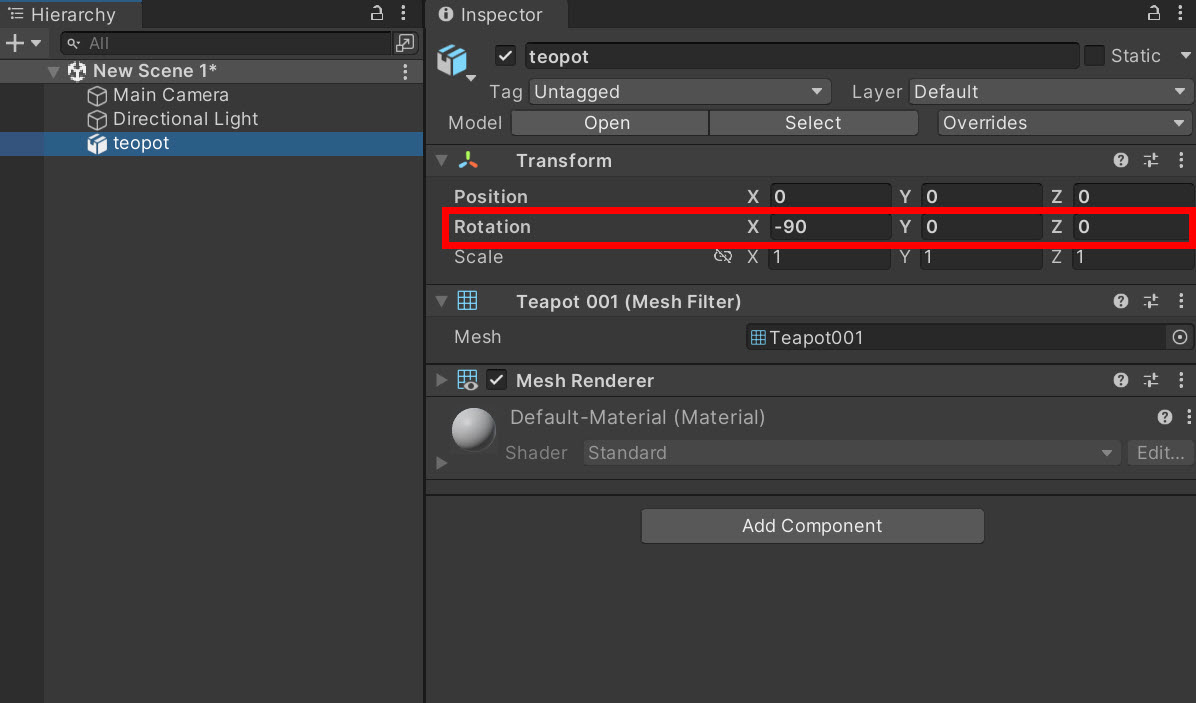Click the Add Component button
This screenshot has width=1196, height=703.
812,526
